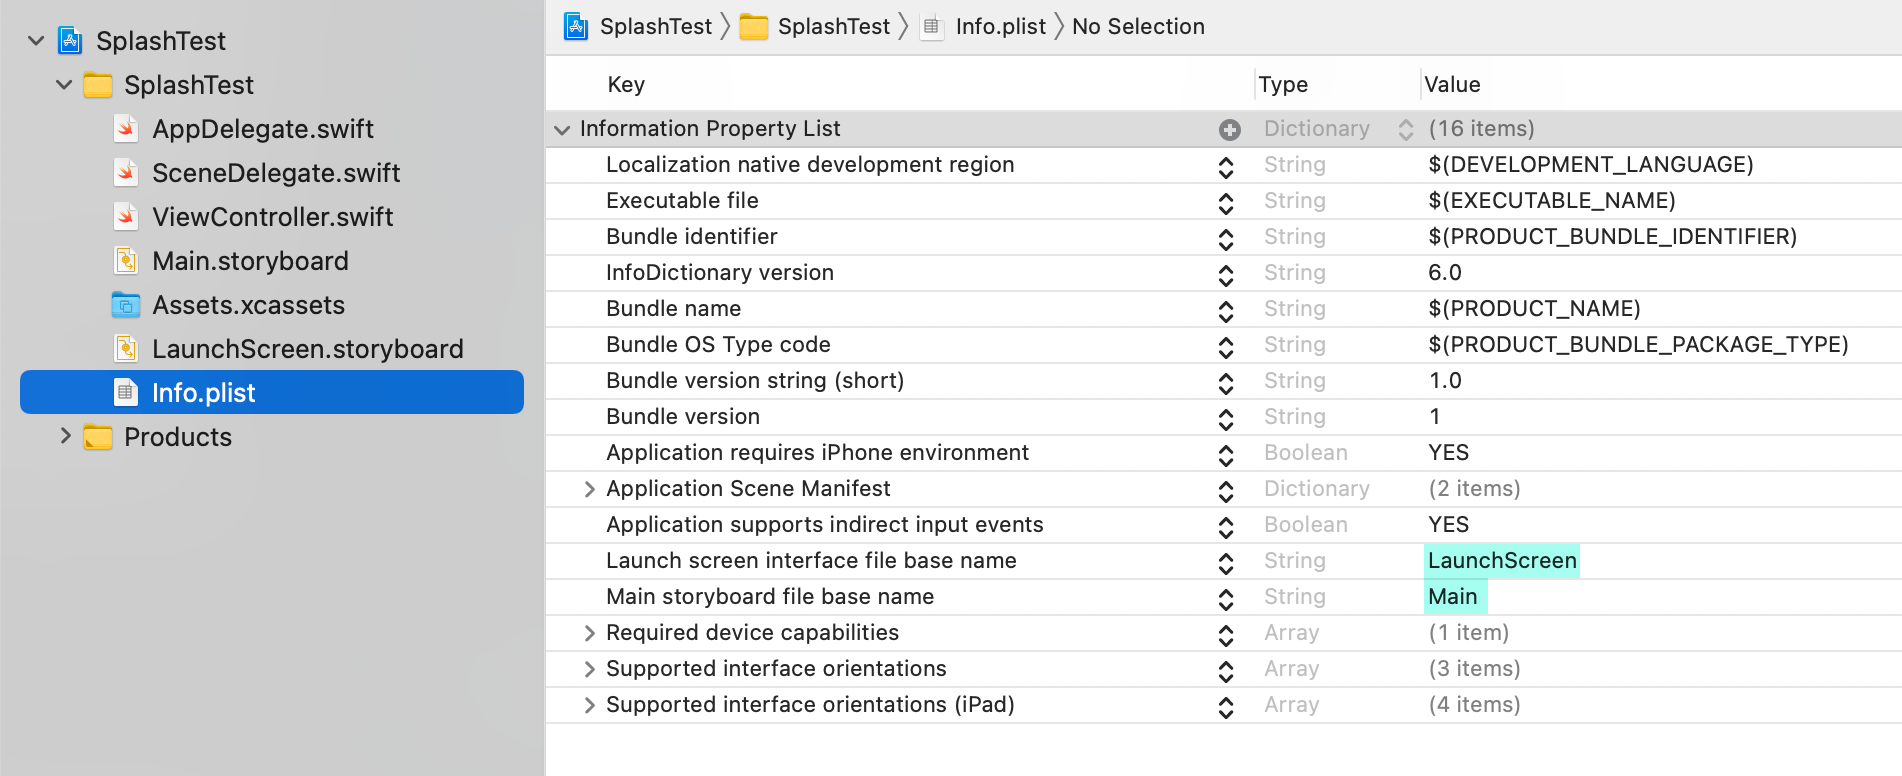This screenshot has width=1902, height=776.
Task: Open key stepper for Bundle name
Action: point(1226,311)
